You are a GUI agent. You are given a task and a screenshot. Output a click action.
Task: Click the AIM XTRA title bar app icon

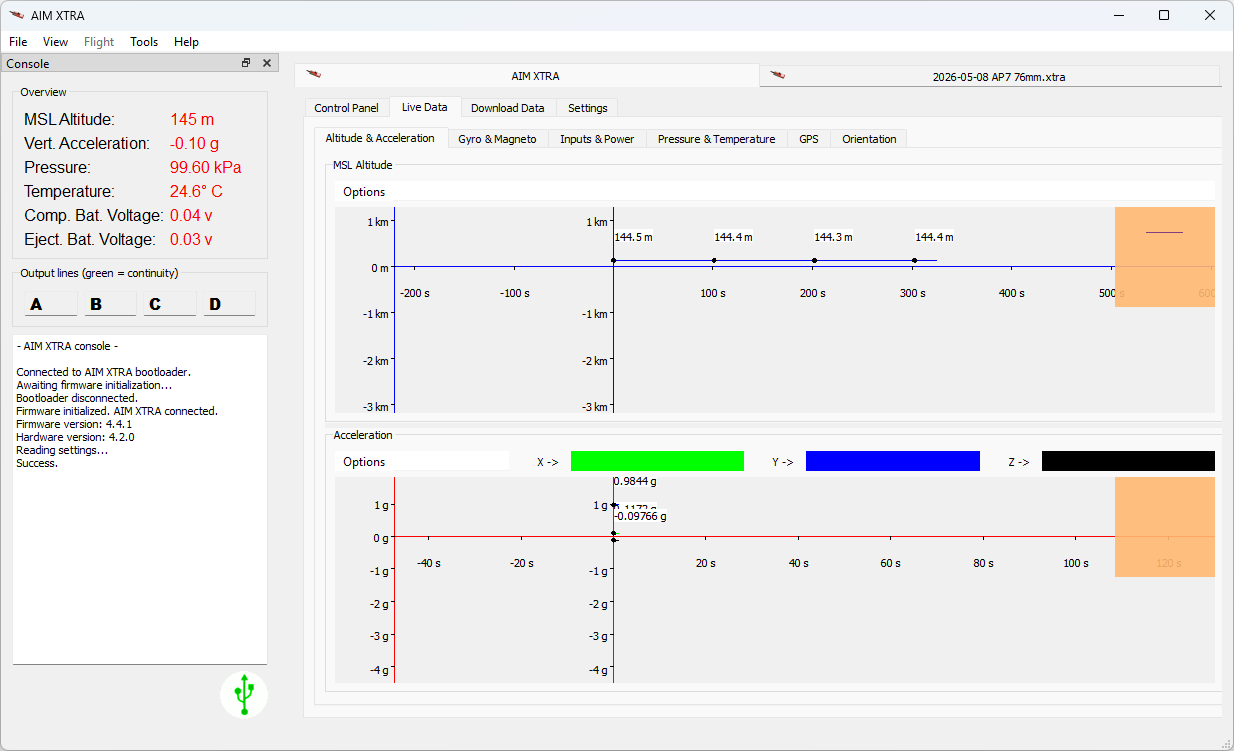click(16, 15)
